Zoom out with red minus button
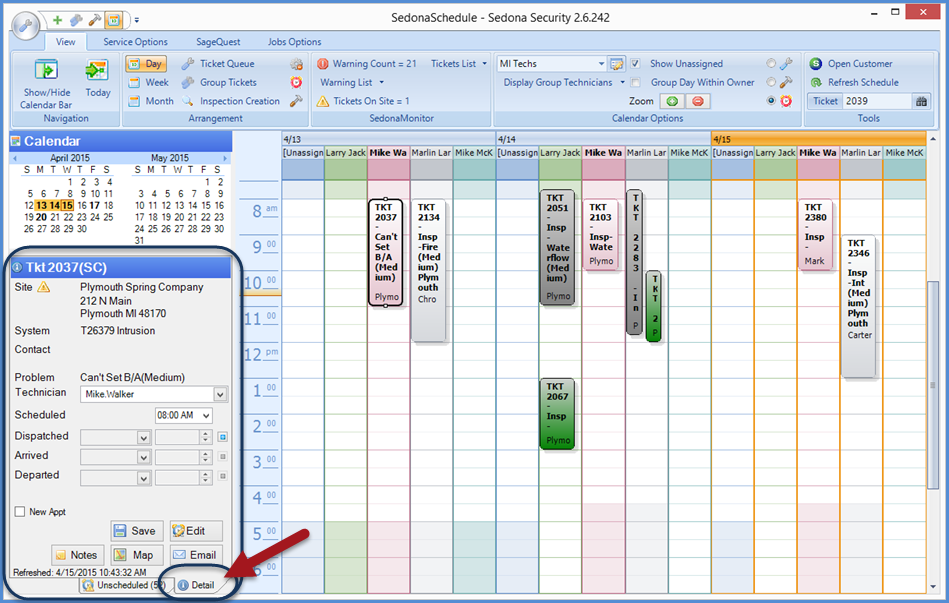This screenshot has height=603, width=949. [x=697, y=101]
